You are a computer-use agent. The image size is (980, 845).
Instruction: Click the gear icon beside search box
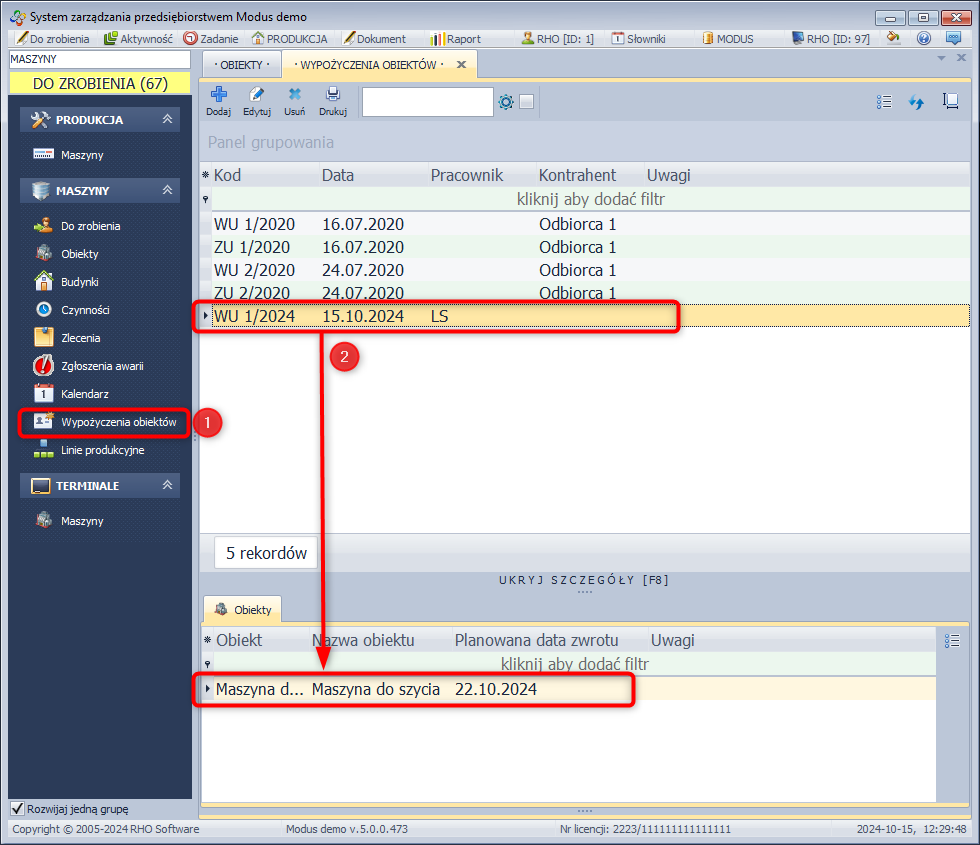point(506,102)
